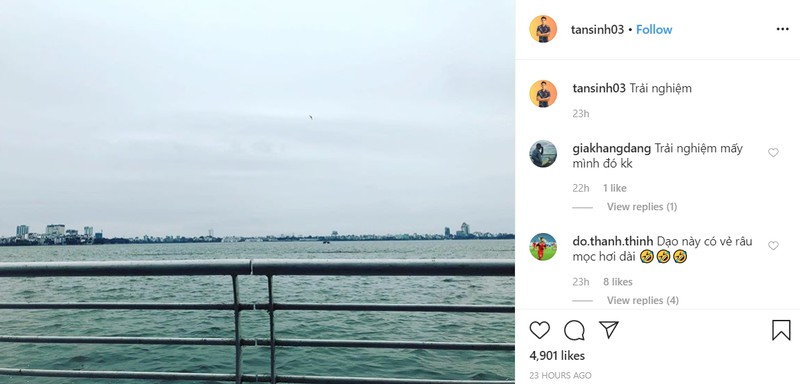The width and height of the screenshot is (800, 384).
Task: Open the lake photo
Action: coord(257,192)
